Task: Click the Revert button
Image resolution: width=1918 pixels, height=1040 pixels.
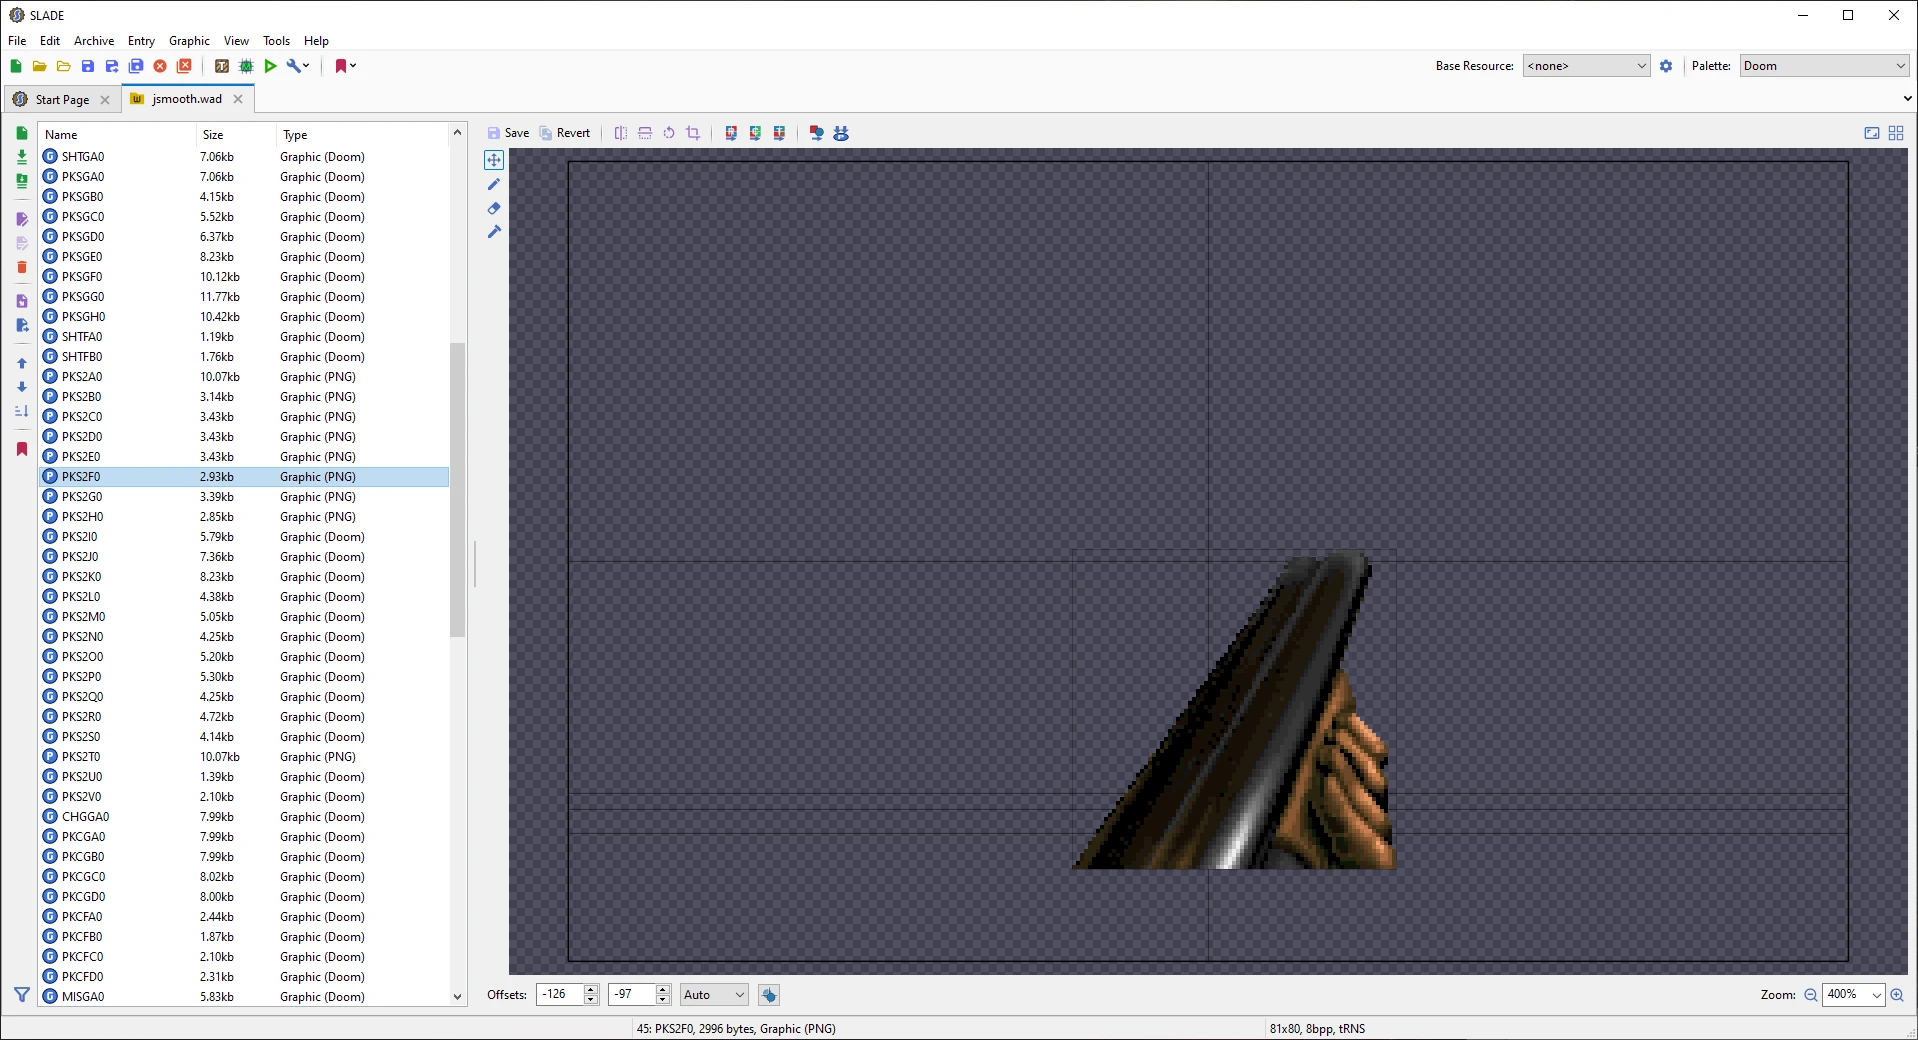Action: click(x=566, y=133)
